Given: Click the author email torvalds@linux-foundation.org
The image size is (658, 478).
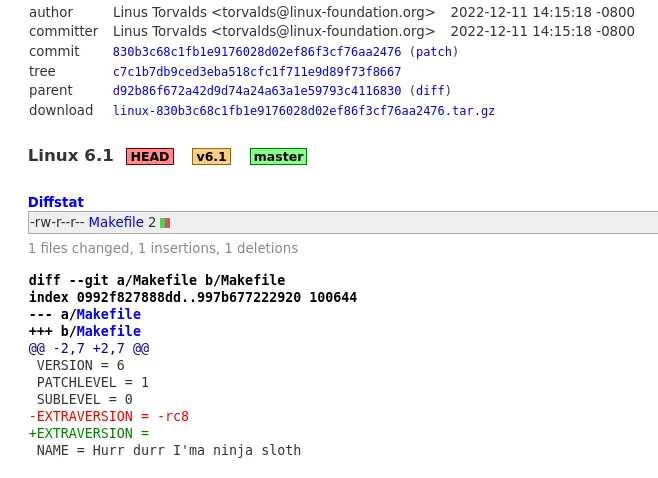Looking at the screenshot, I should (x=324, y=12).
